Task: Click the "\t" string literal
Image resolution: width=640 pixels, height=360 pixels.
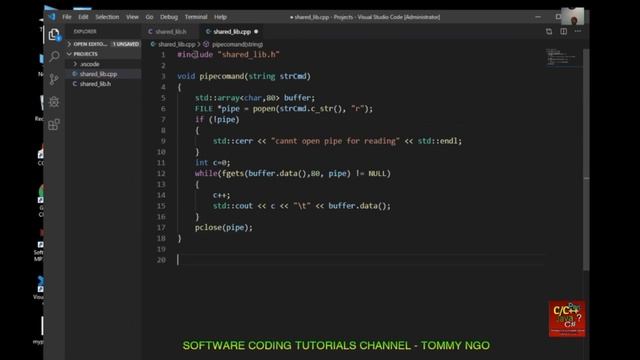Action: click(x=302, y=206)
